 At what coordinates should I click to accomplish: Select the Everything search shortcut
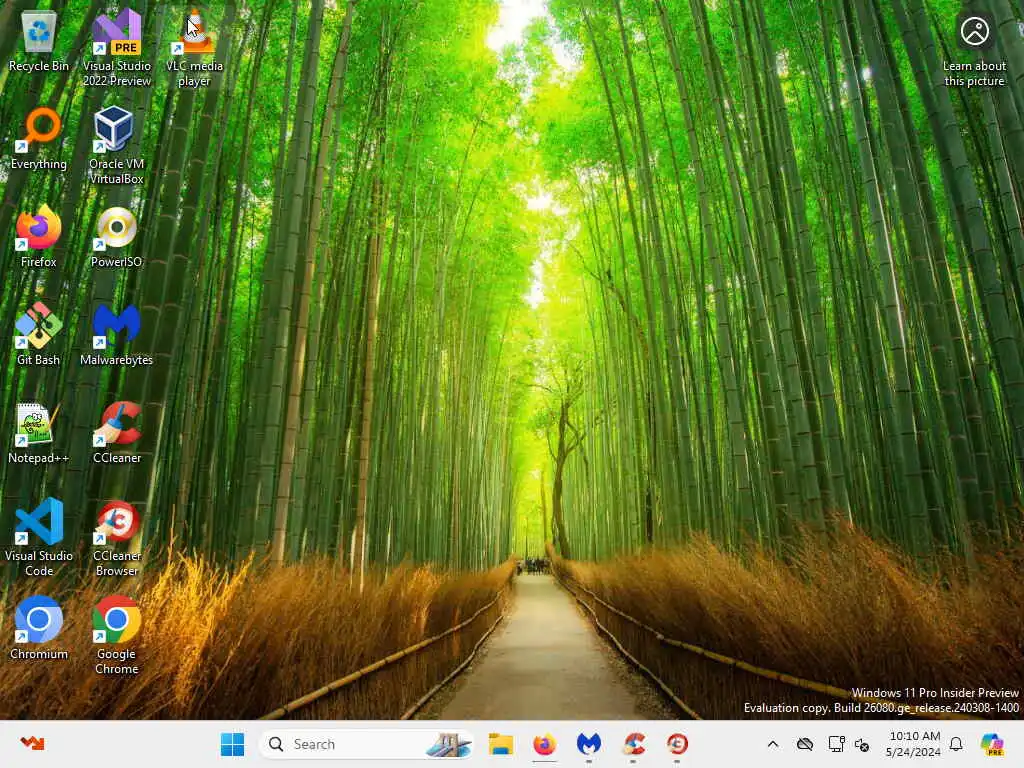point(39,138)
